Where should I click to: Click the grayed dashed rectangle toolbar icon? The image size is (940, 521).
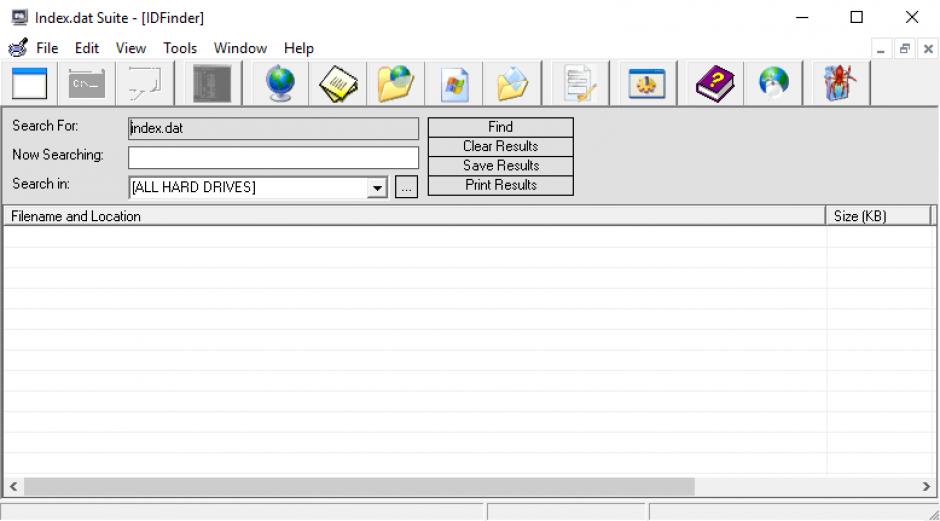[x=145, y=83]
